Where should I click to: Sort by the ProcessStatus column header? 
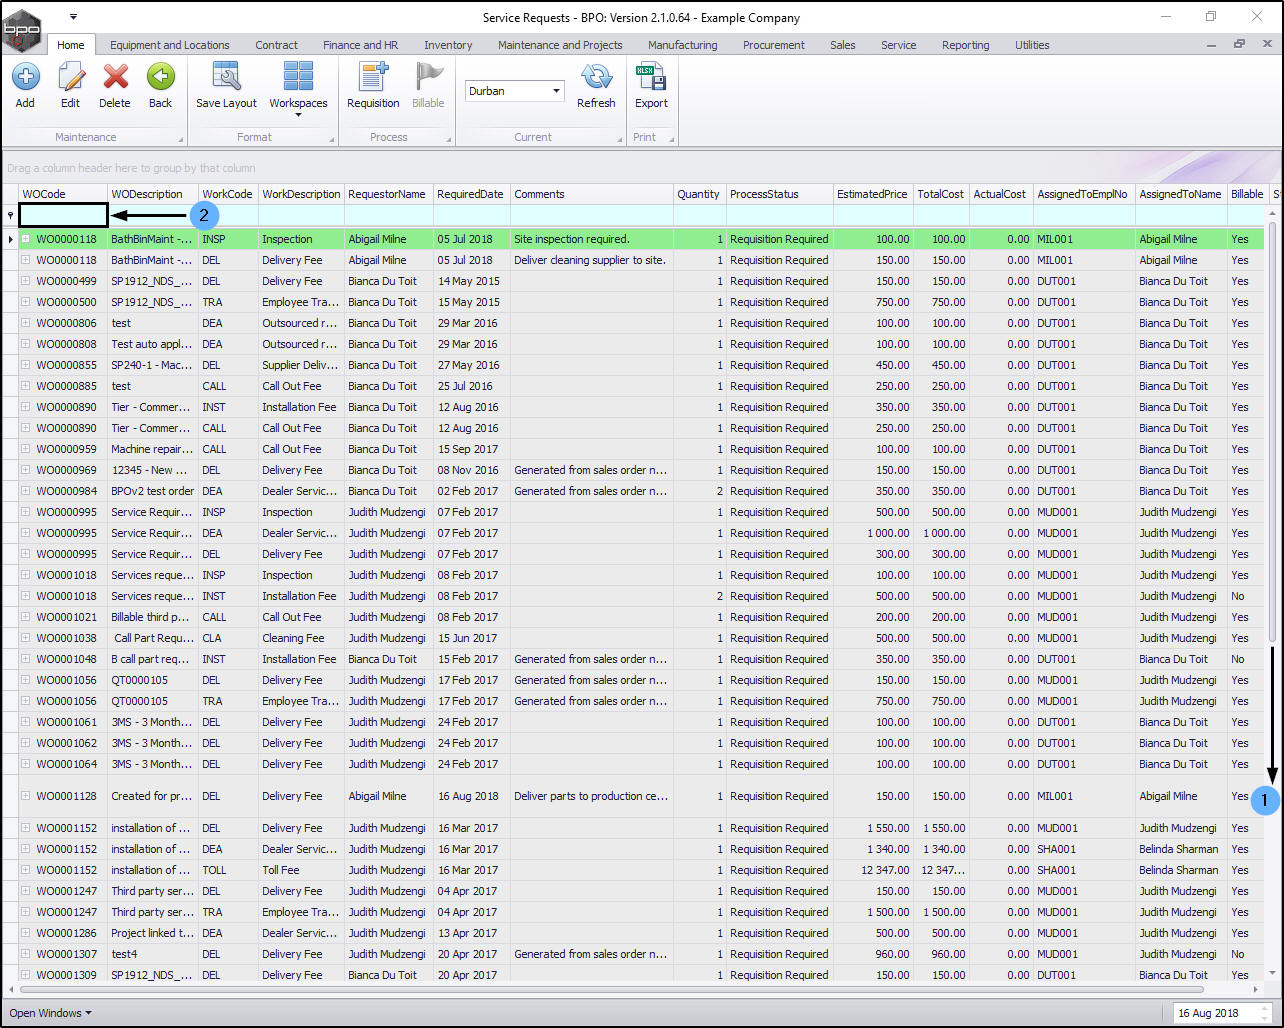click(x=780, y=194)
